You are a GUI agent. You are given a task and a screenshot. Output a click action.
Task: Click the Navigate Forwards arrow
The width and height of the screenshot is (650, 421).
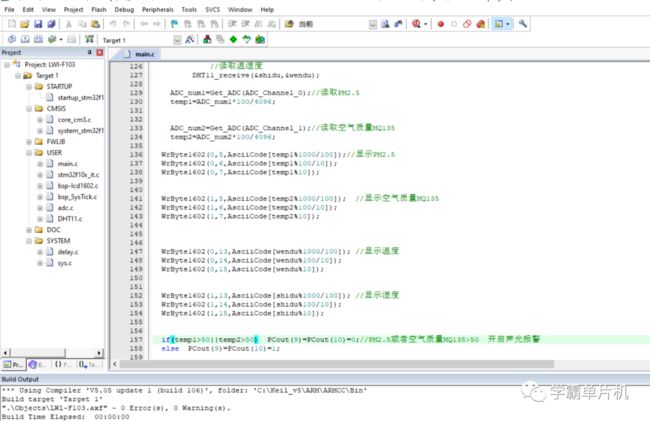pyautogui.click(x=157, y=24)
